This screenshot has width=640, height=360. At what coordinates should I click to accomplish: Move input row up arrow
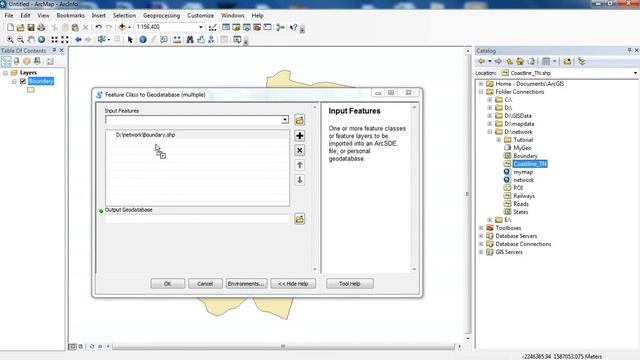click(x=300, y=165)
